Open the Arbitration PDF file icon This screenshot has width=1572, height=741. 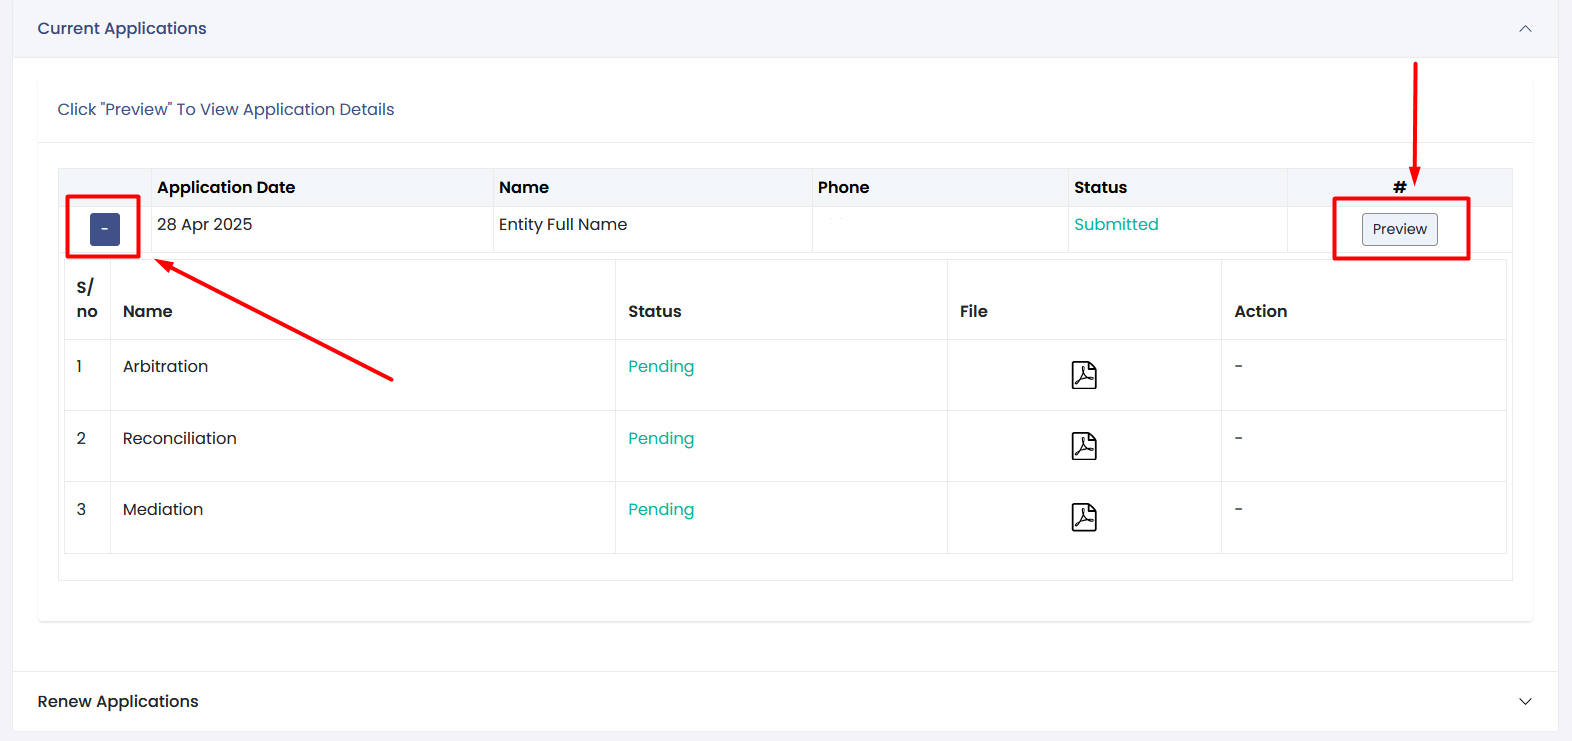1084,375
